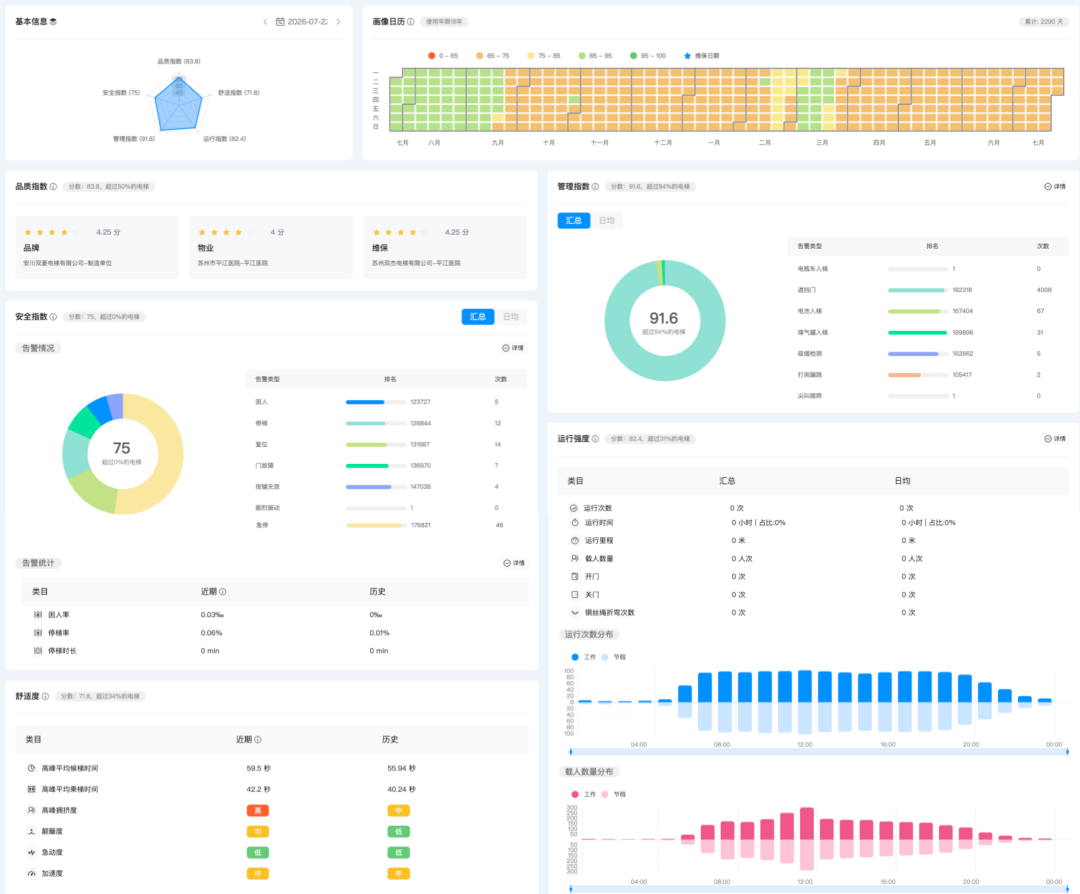Click the info icon beside 舒适度
Viewport: 1080px width, 894px height.
45,696
